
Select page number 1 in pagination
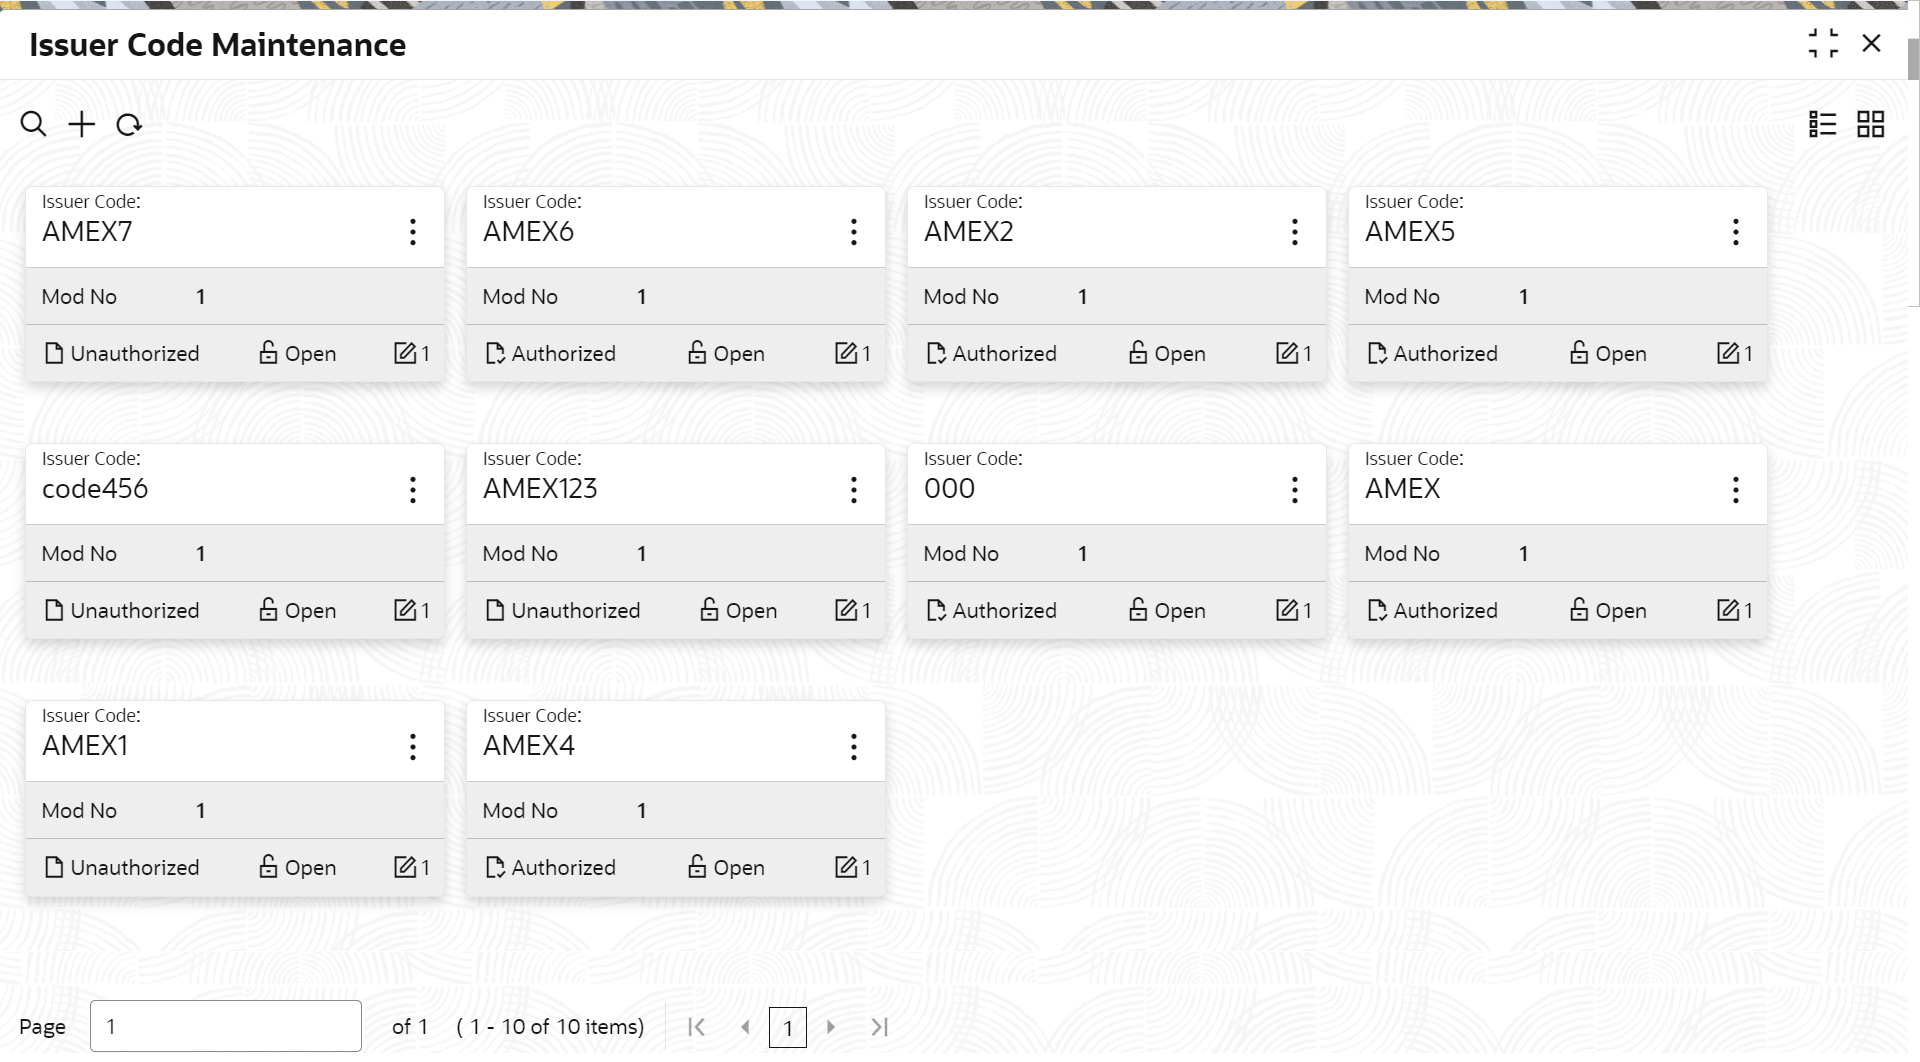point(787,1027)
